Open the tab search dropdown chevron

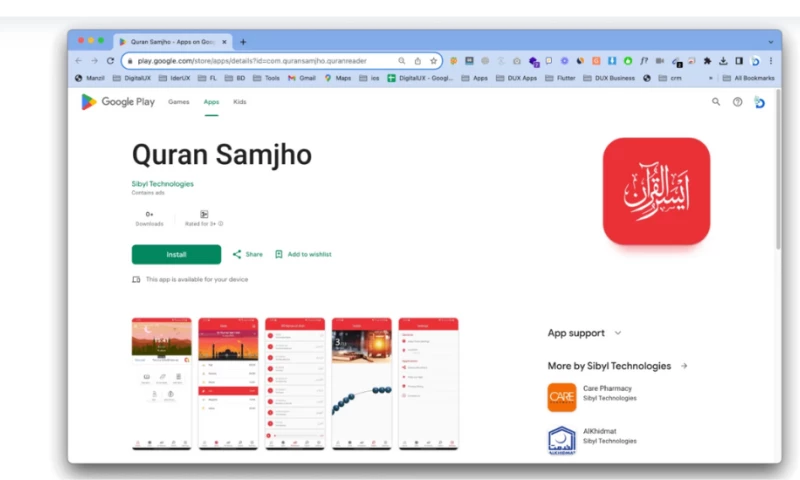[x=770, y=42]
